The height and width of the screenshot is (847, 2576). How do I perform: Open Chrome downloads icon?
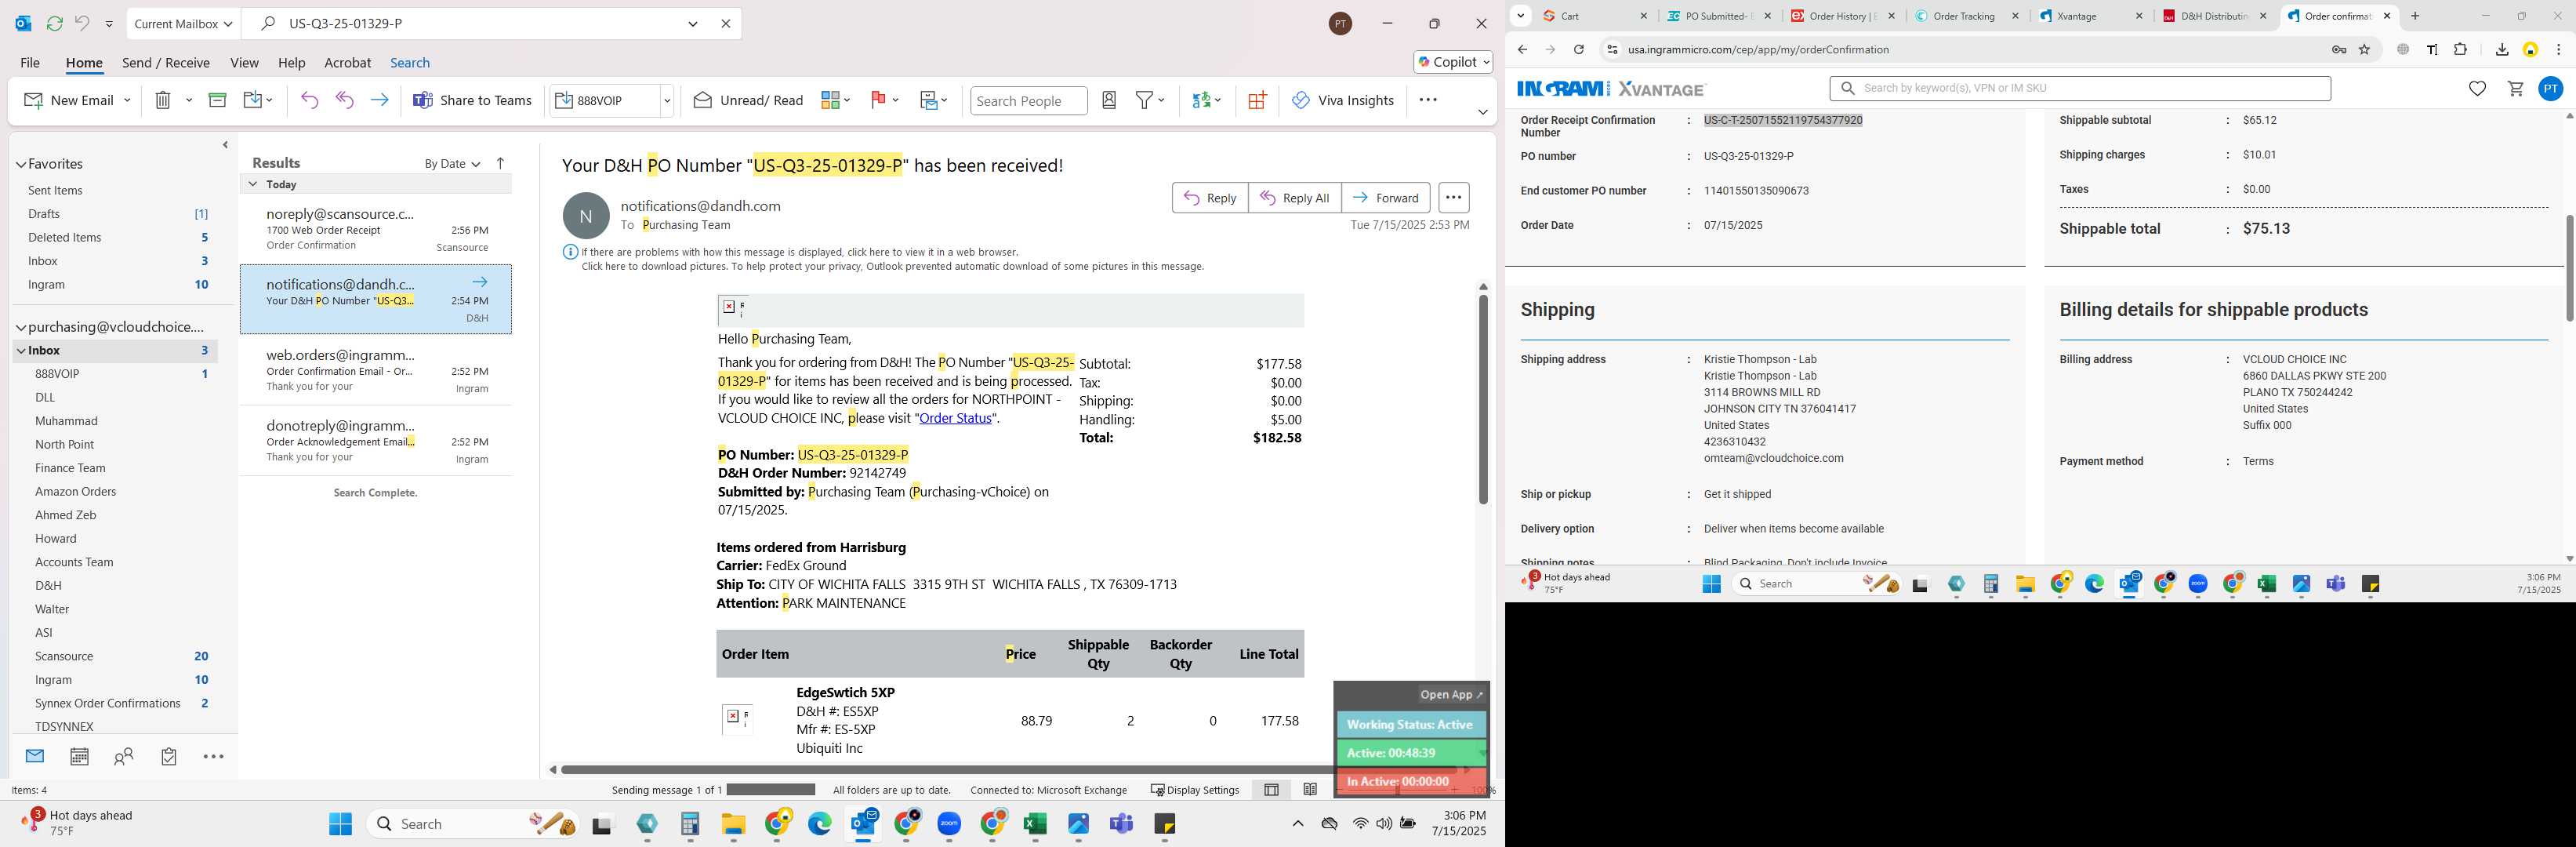pyautogui.click(x=2501, y=49)
